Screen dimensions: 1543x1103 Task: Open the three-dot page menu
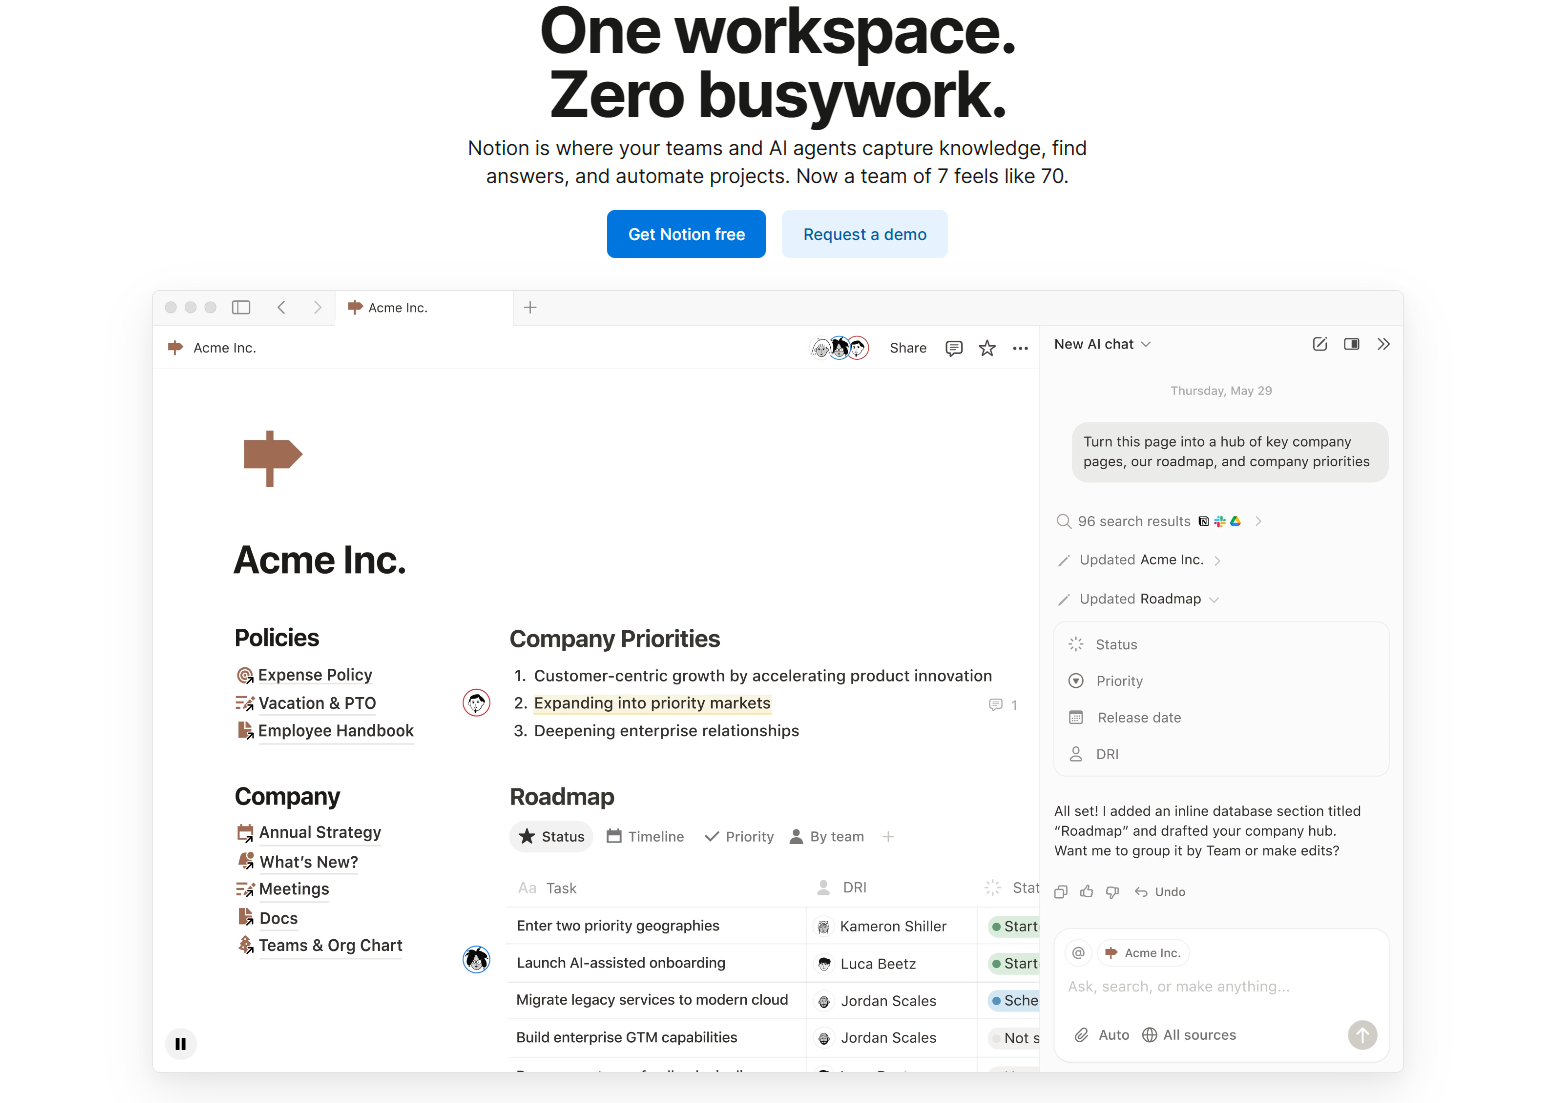pyautogui.click(x=1020, y=348)
